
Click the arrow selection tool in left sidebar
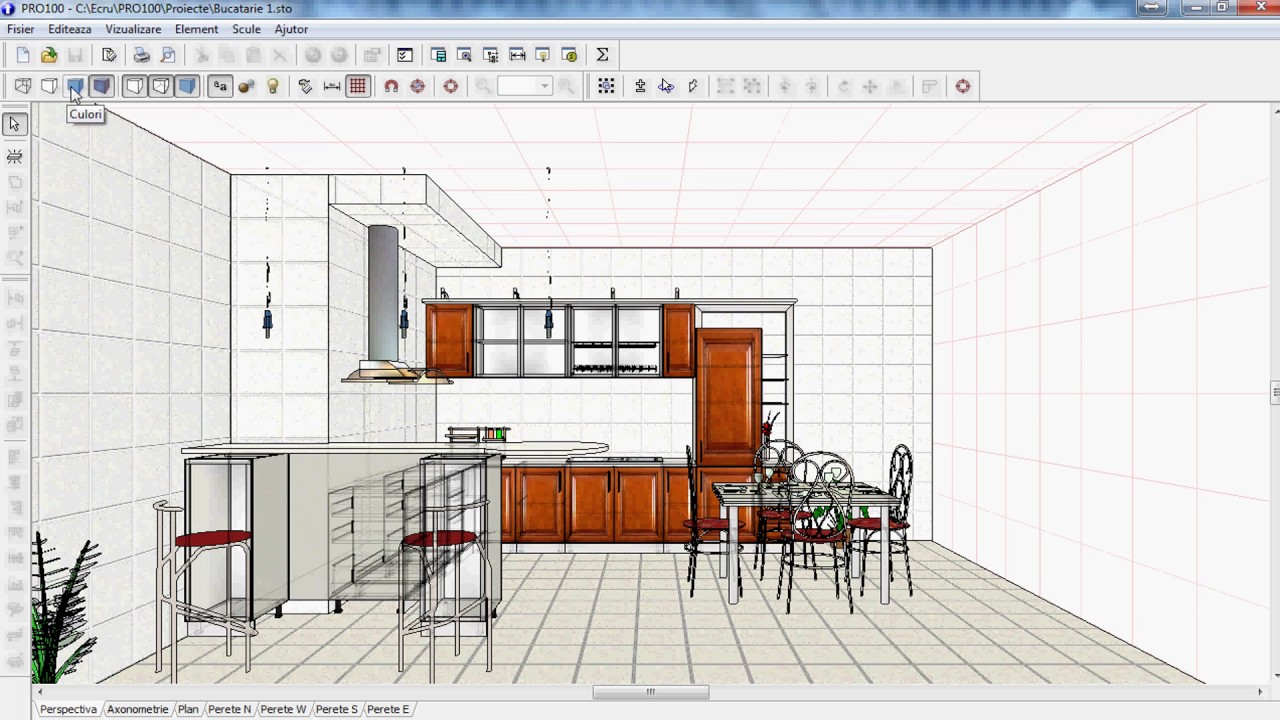click(14, 124)
